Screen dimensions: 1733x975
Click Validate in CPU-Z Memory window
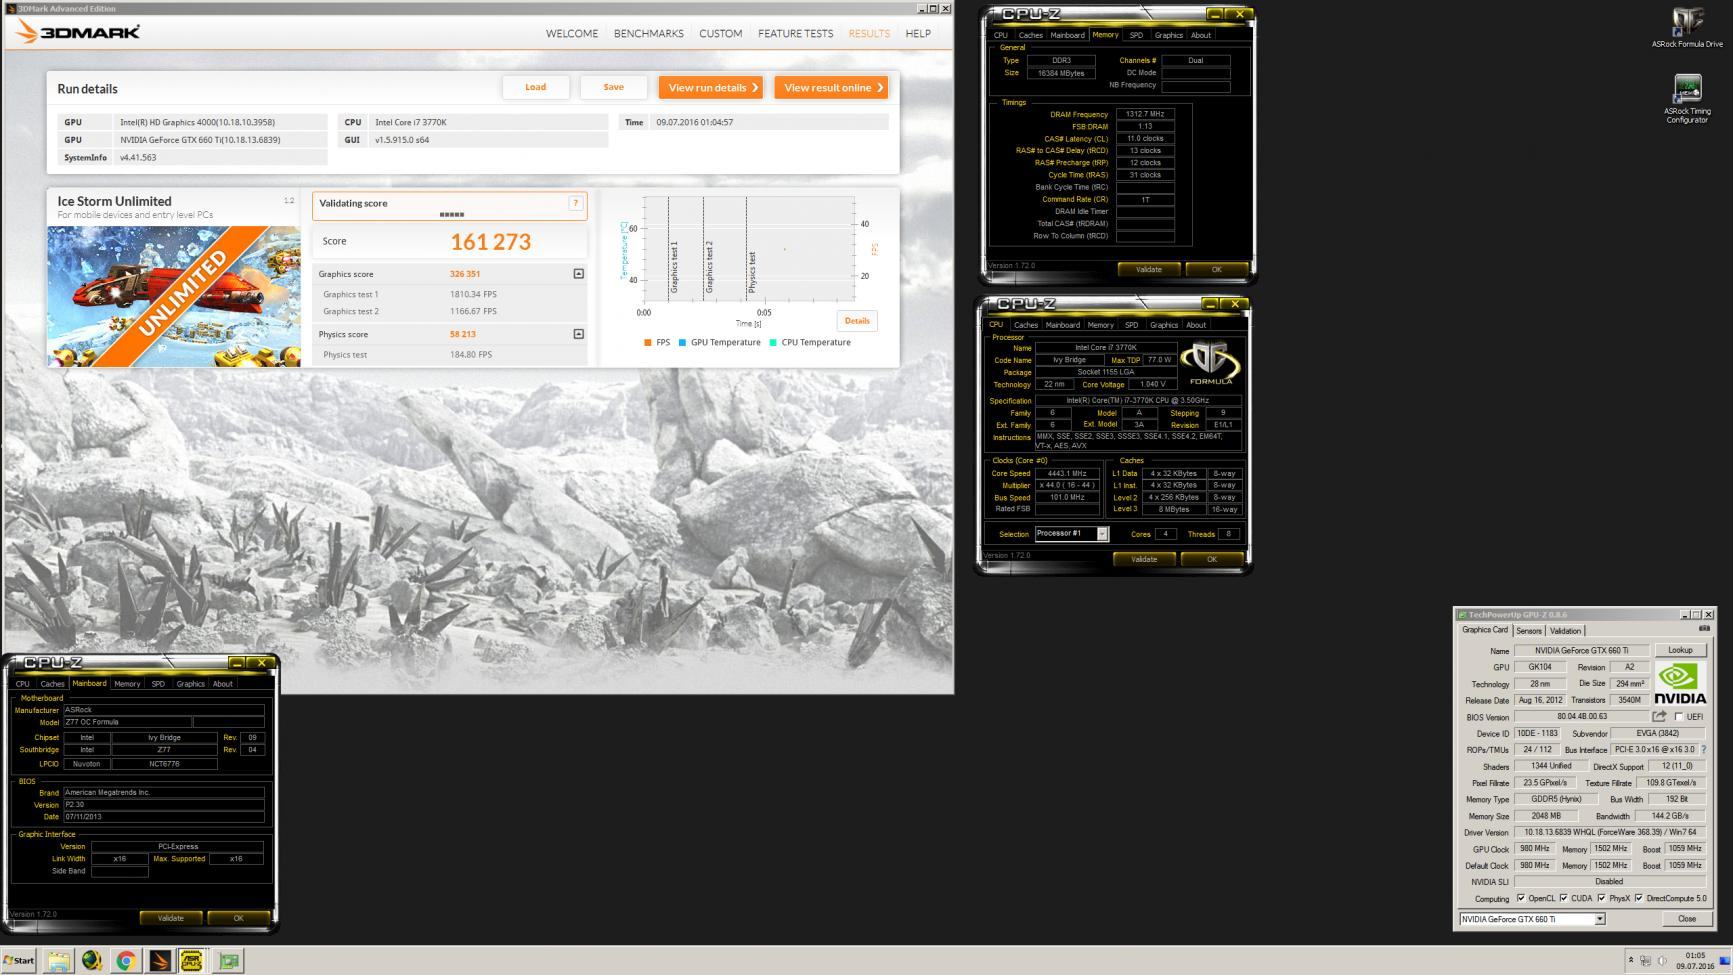1149,270
